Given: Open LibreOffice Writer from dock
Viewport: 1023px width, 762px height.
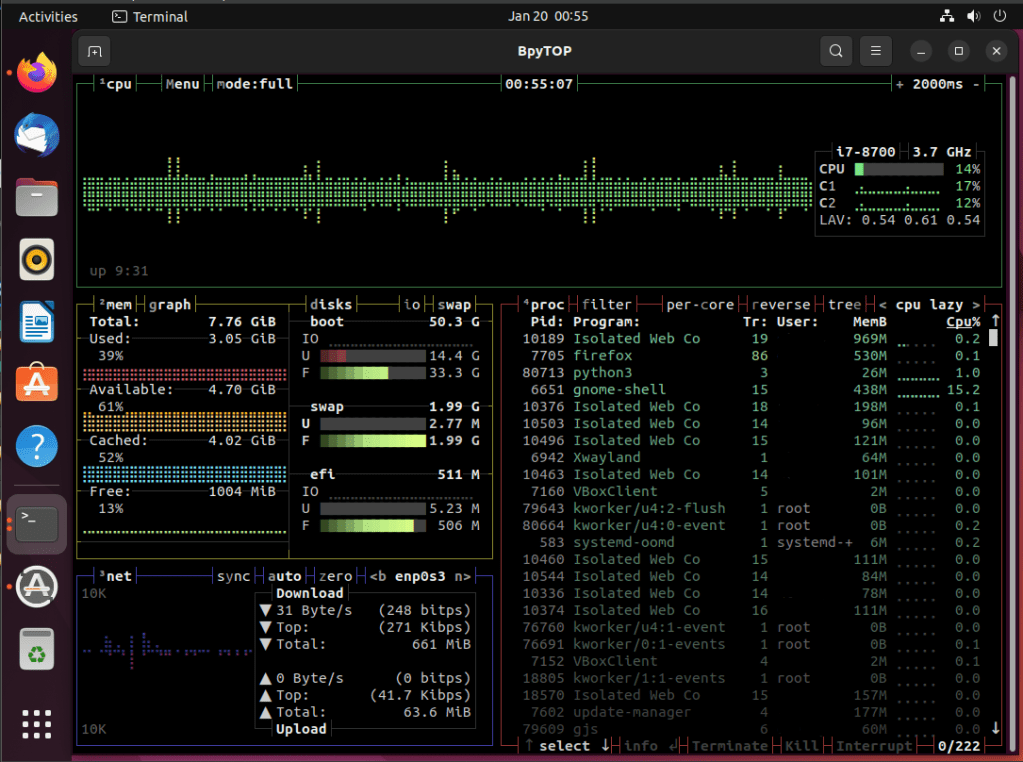Looking at the screenshot, I should tap(37, 323).
